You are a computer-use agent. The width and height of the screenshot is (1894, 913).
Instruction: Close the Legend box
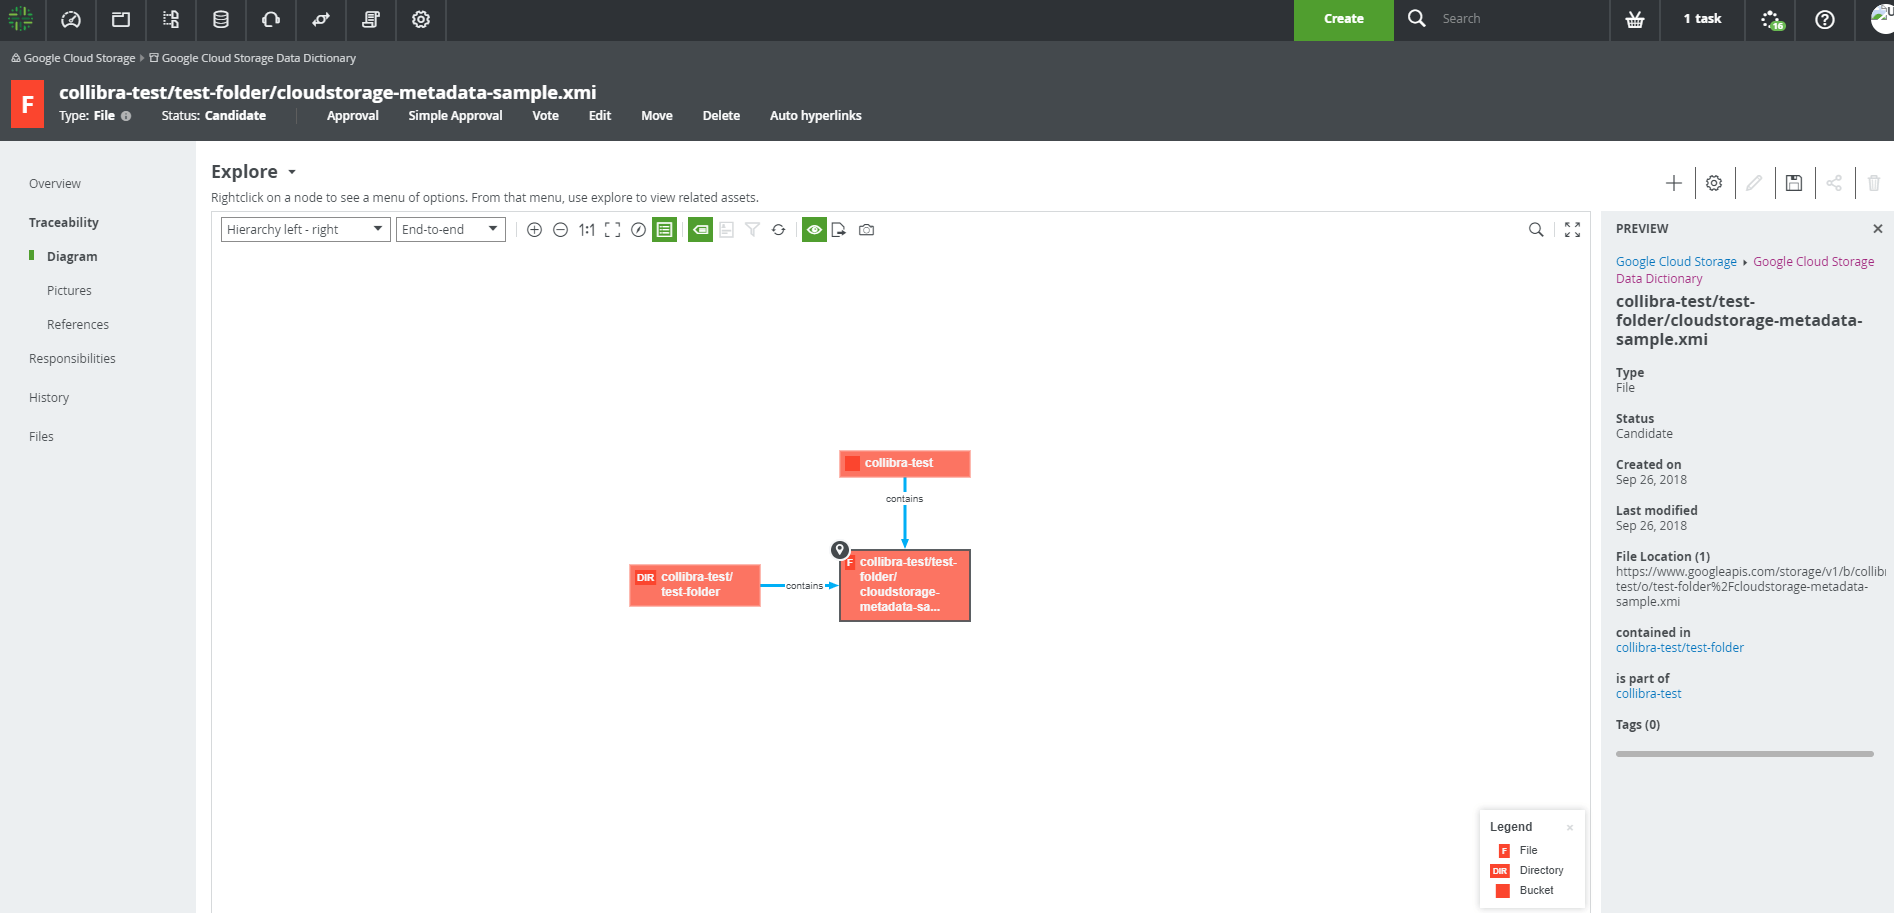coord(1570,828)
